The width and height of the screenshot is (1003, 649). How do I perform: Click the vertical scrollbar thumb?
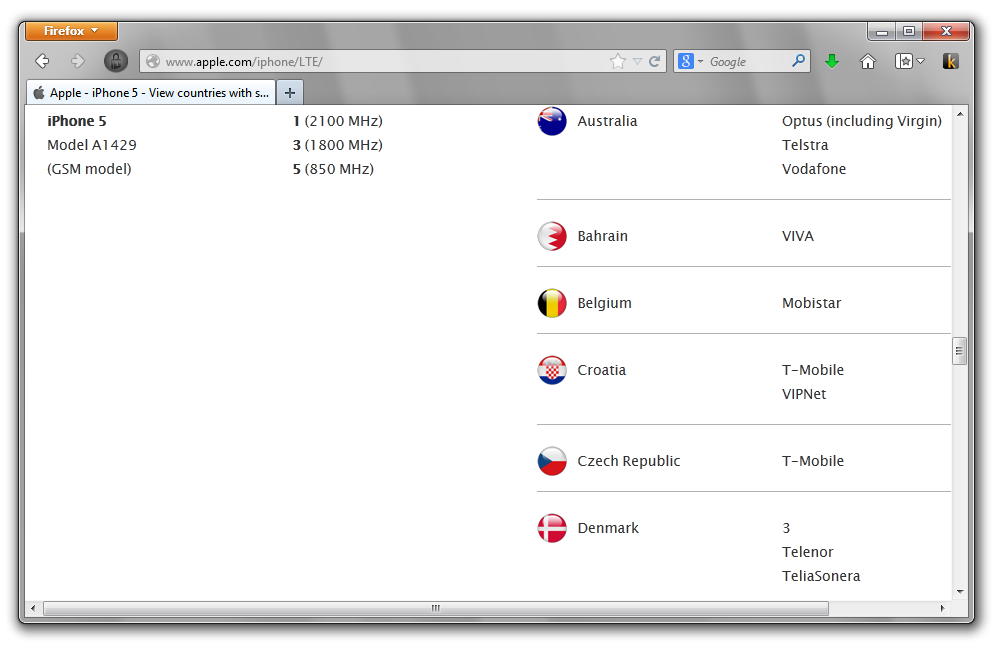[x=959, y=350]
